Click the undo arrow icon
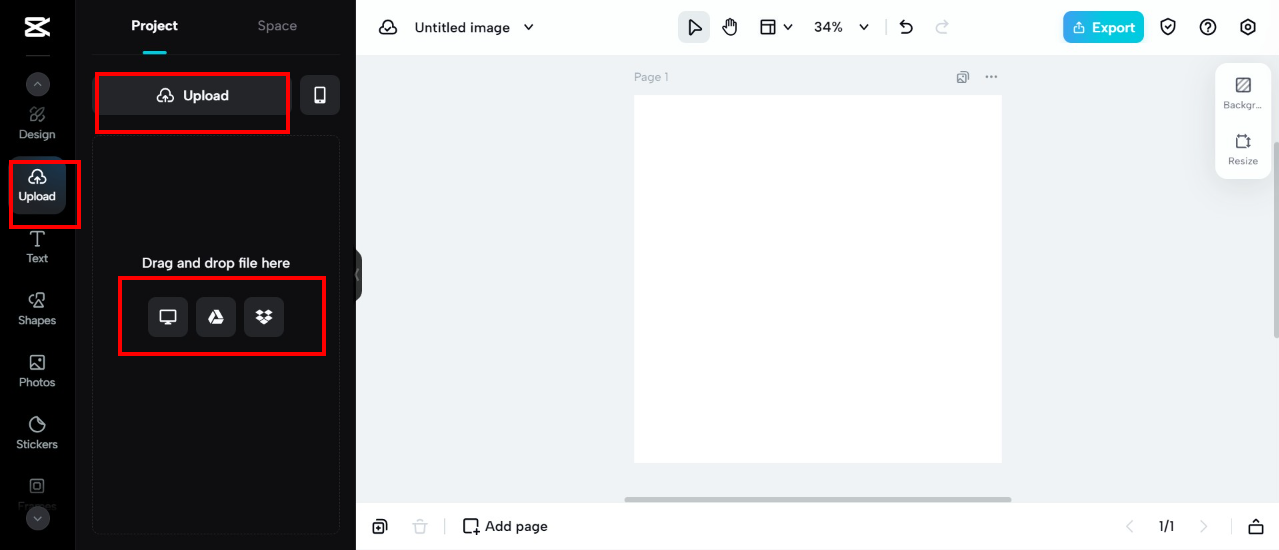Screen dimensions: 1279x550 pyautogui.click(x=906, y=27)
